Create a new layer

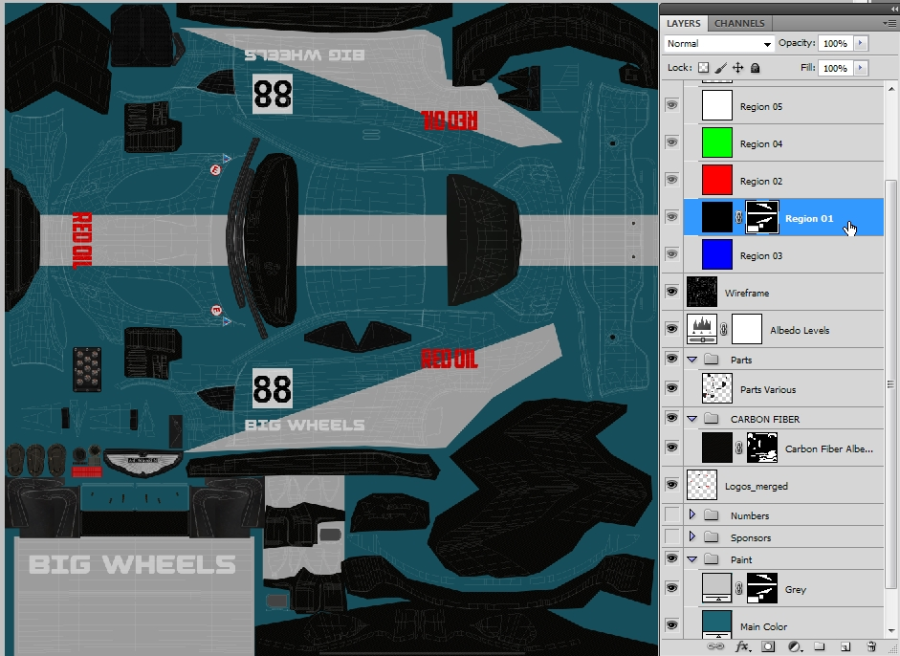coord(845,646)
